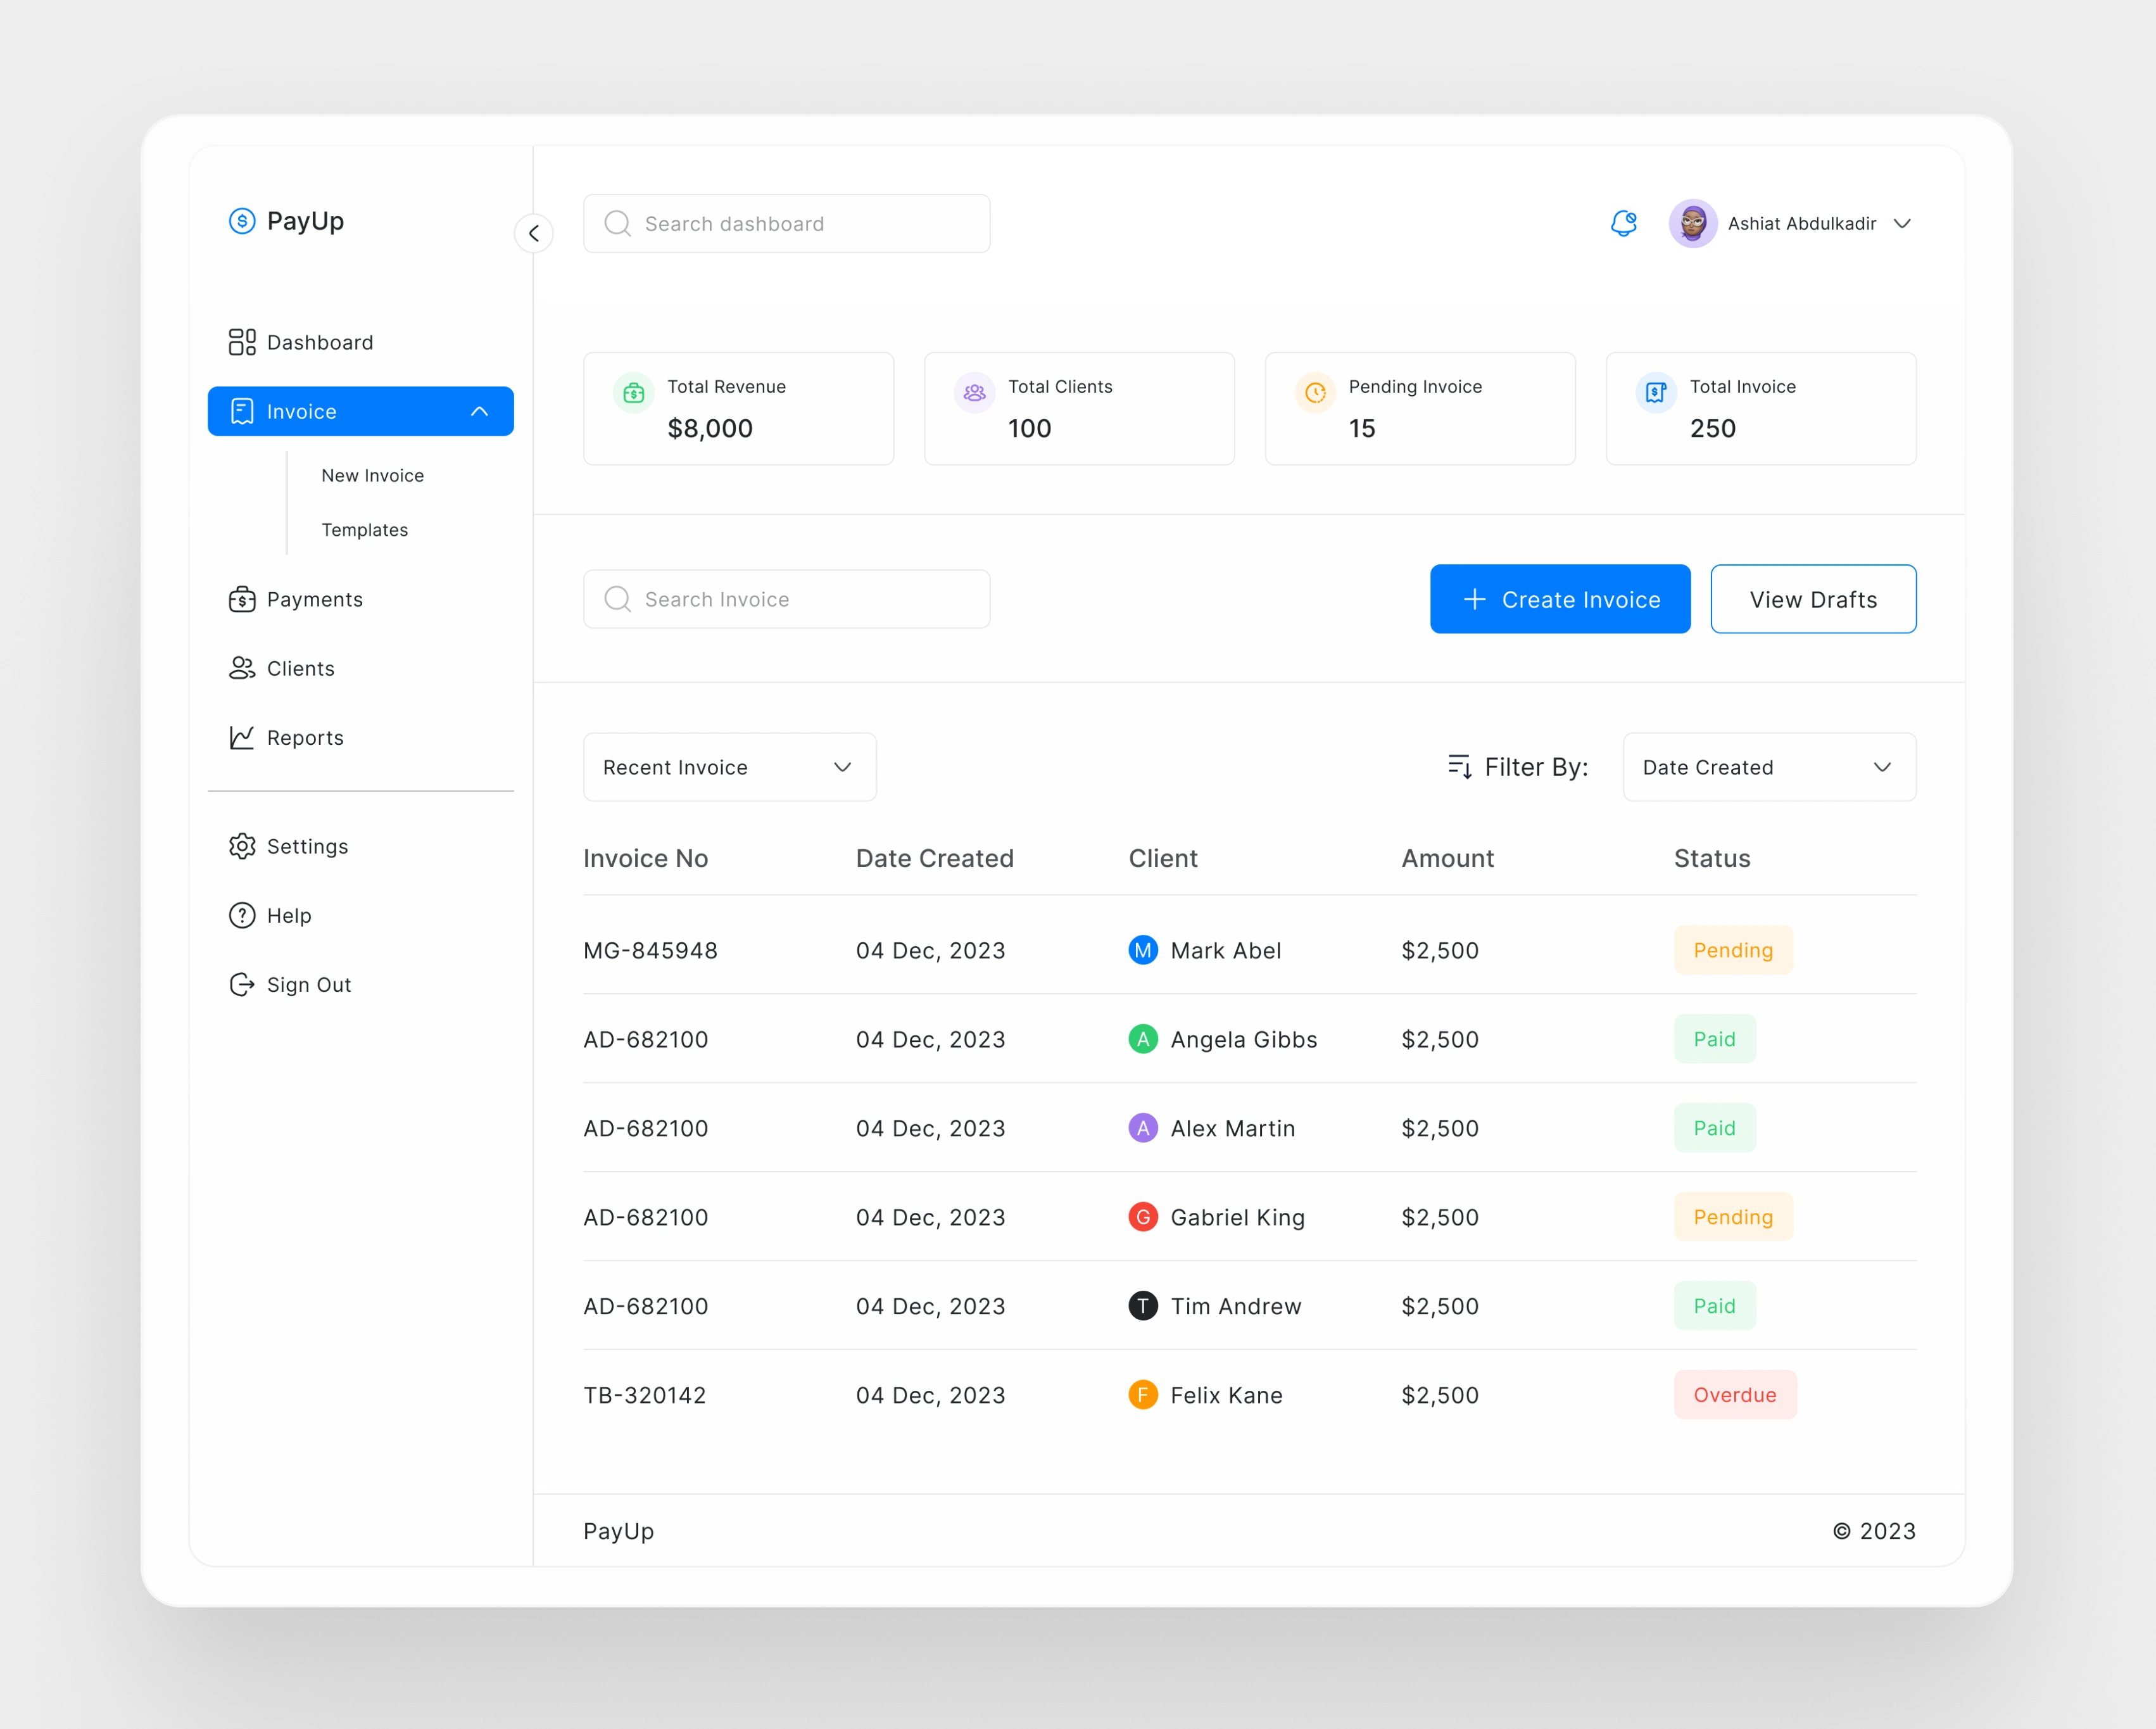The width and height of the screenshot is (2156, 1729).
Task: Click the Create Invoice button
Action: pyautogui.click(x=1559, y=599)
